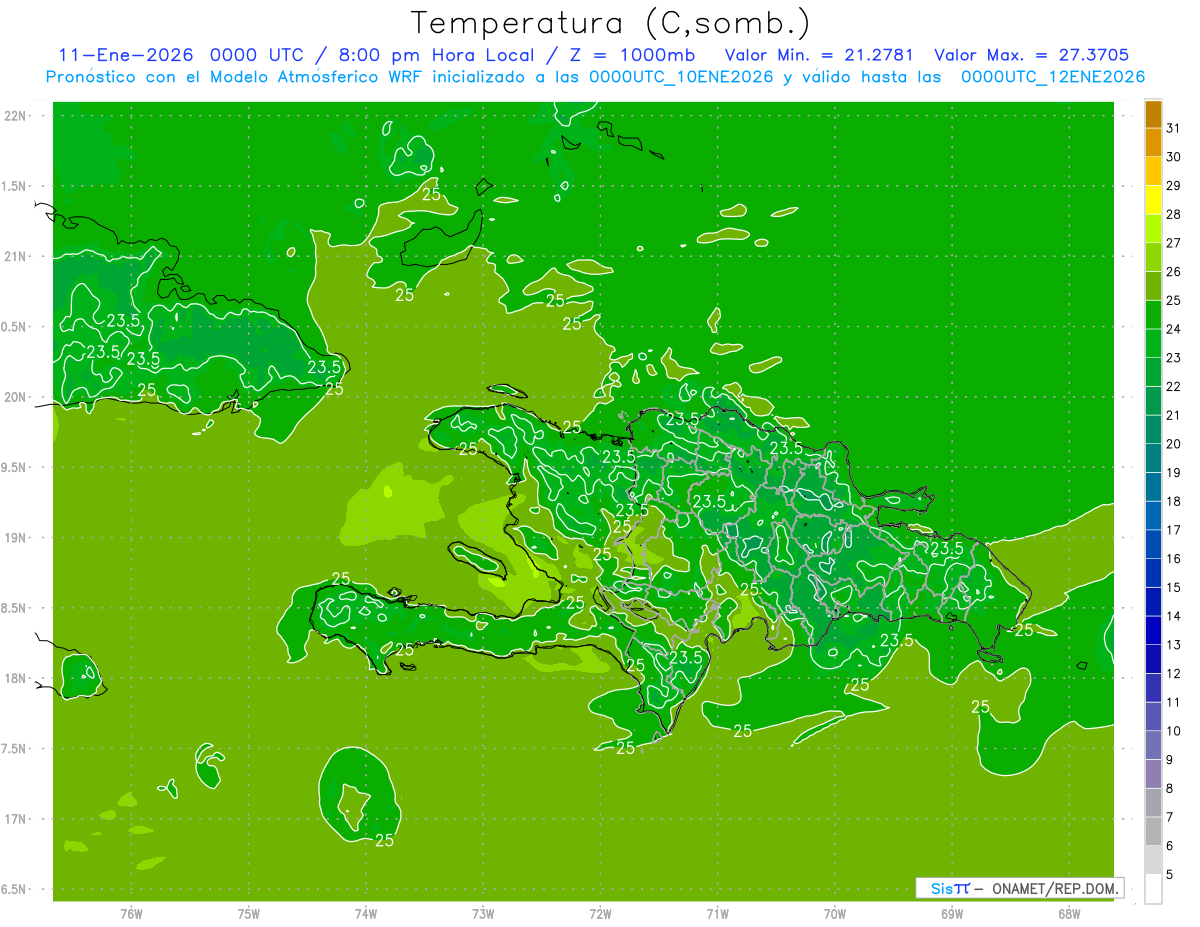This screenshot has height=927, width=1200.
Task: Click the legend value "26"
Action: coord(1174,271)
